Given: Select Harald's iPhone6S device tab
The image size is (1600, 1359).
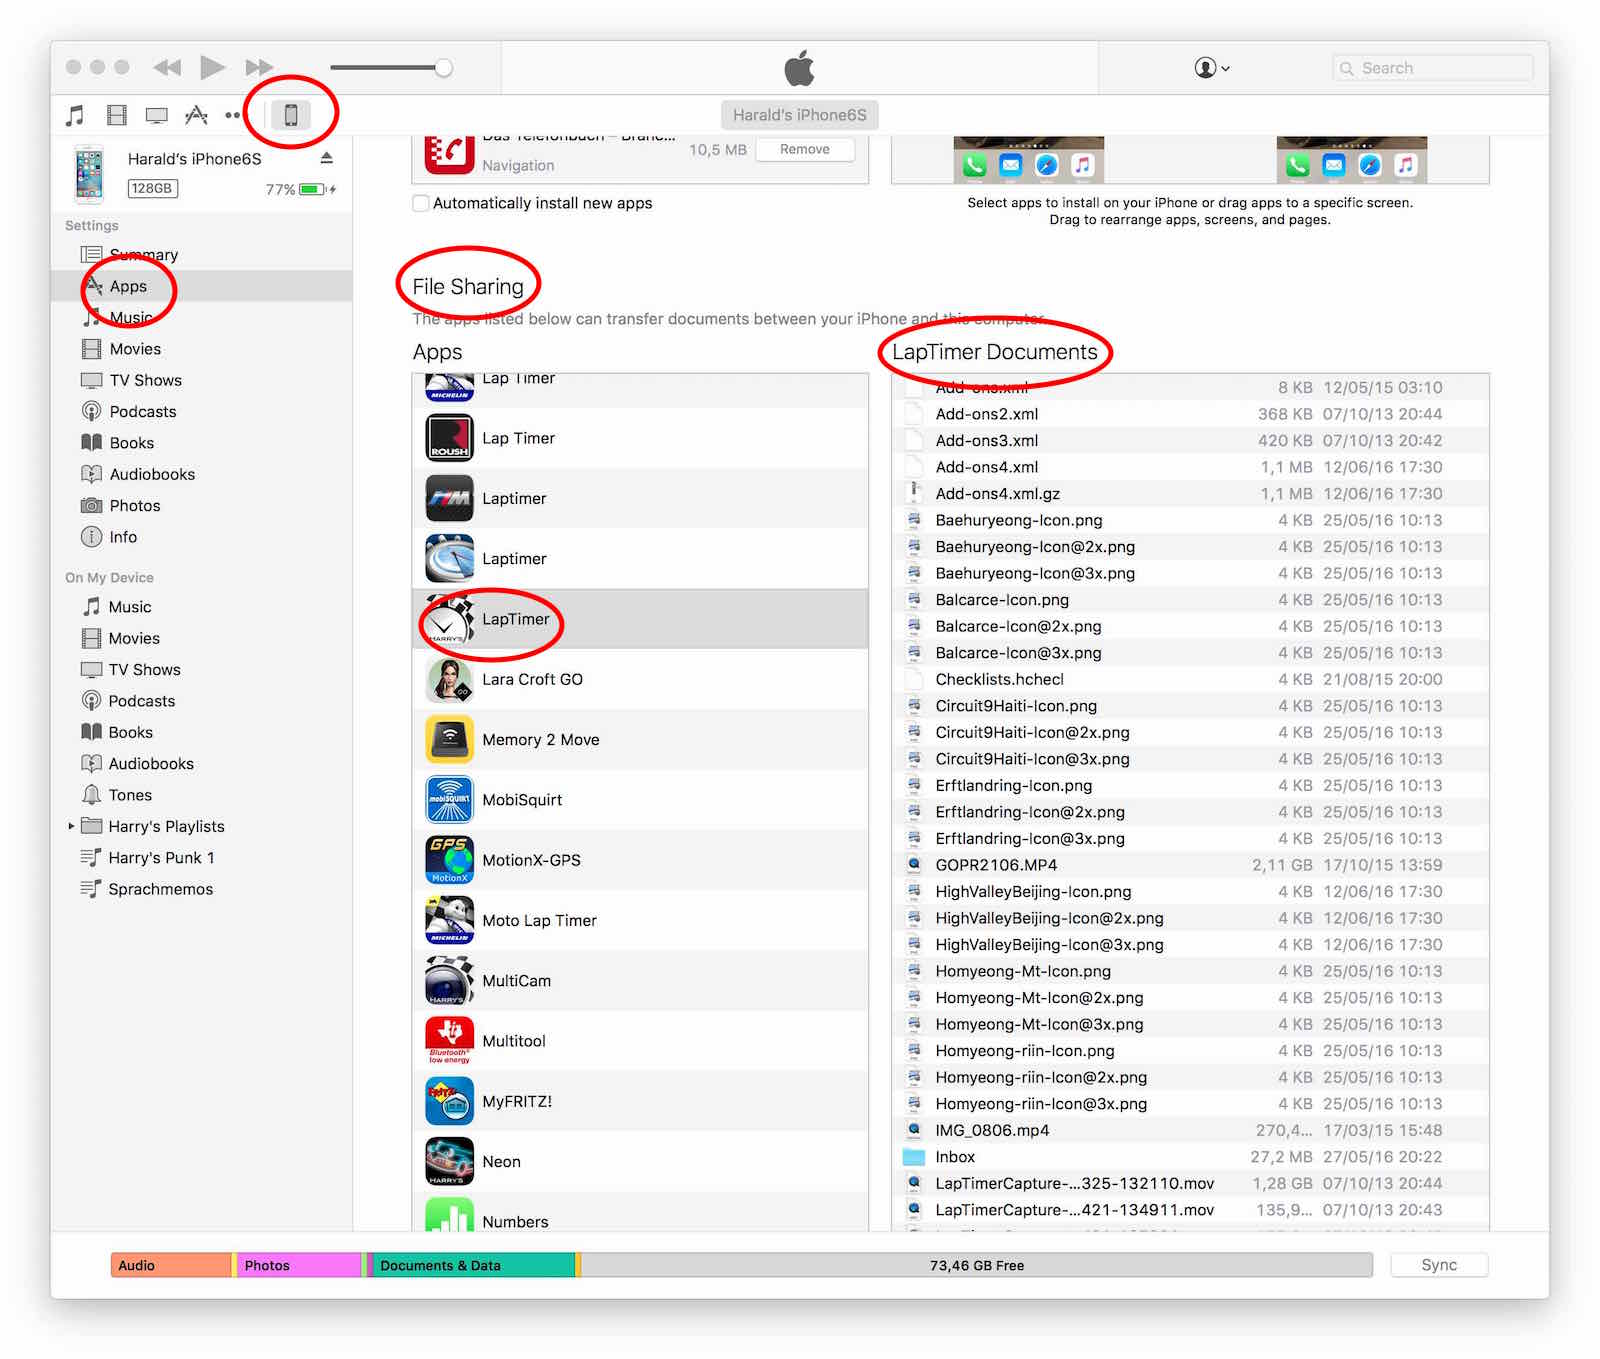Looking at the screenshot, I should [x=800, y=115].
